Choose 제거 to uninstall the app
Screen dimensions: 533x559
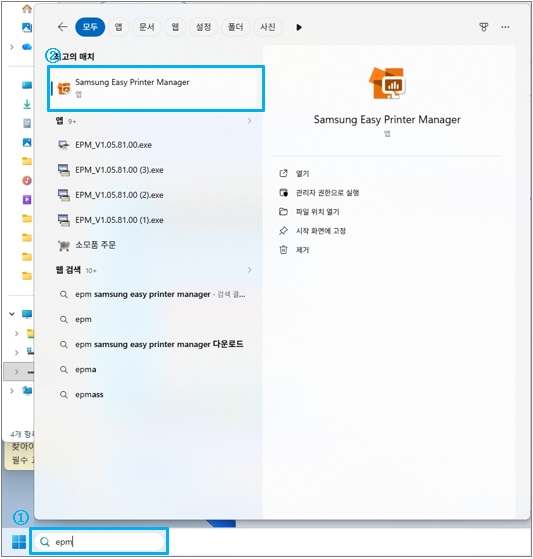point(302,250)
